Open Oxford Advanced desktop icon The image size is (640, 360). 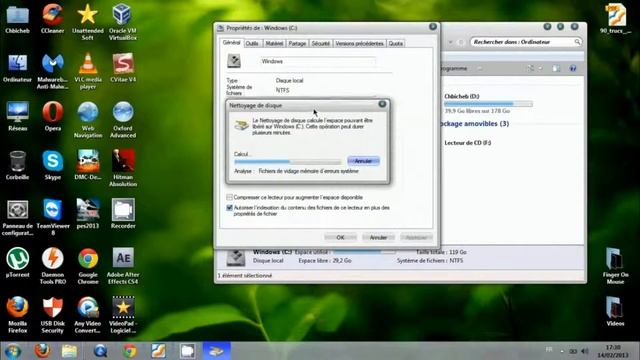point(122,120)
